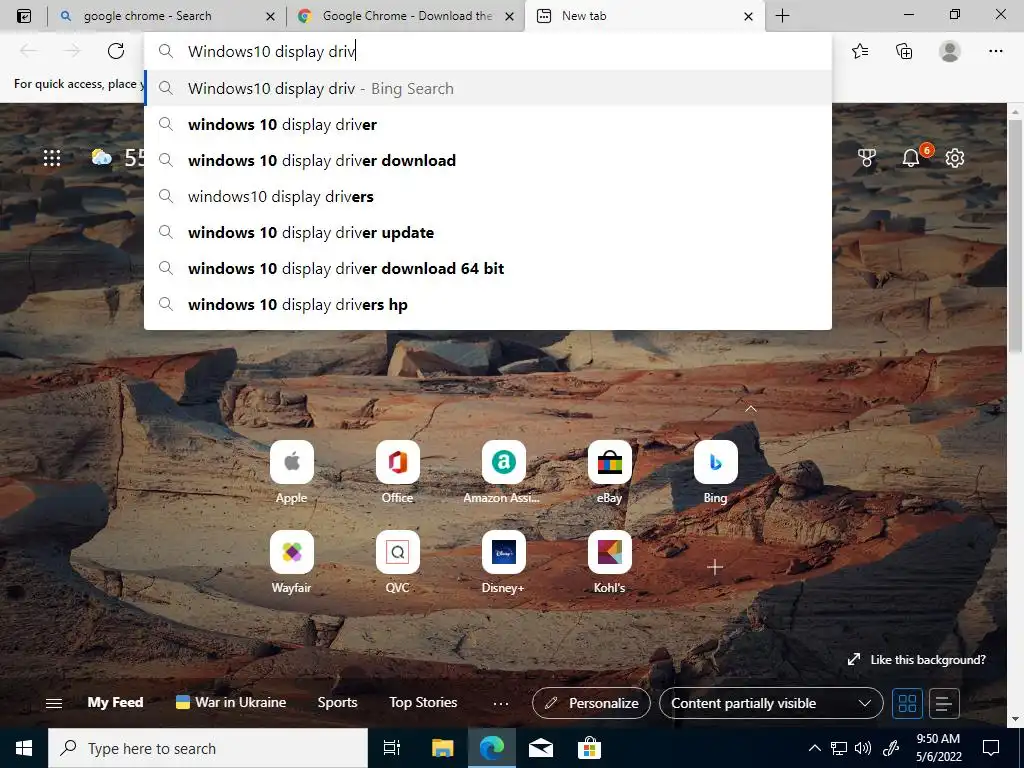Choose suggestion display driver update
Screen dimensions: 1024x768
click(x=488, y=232)
